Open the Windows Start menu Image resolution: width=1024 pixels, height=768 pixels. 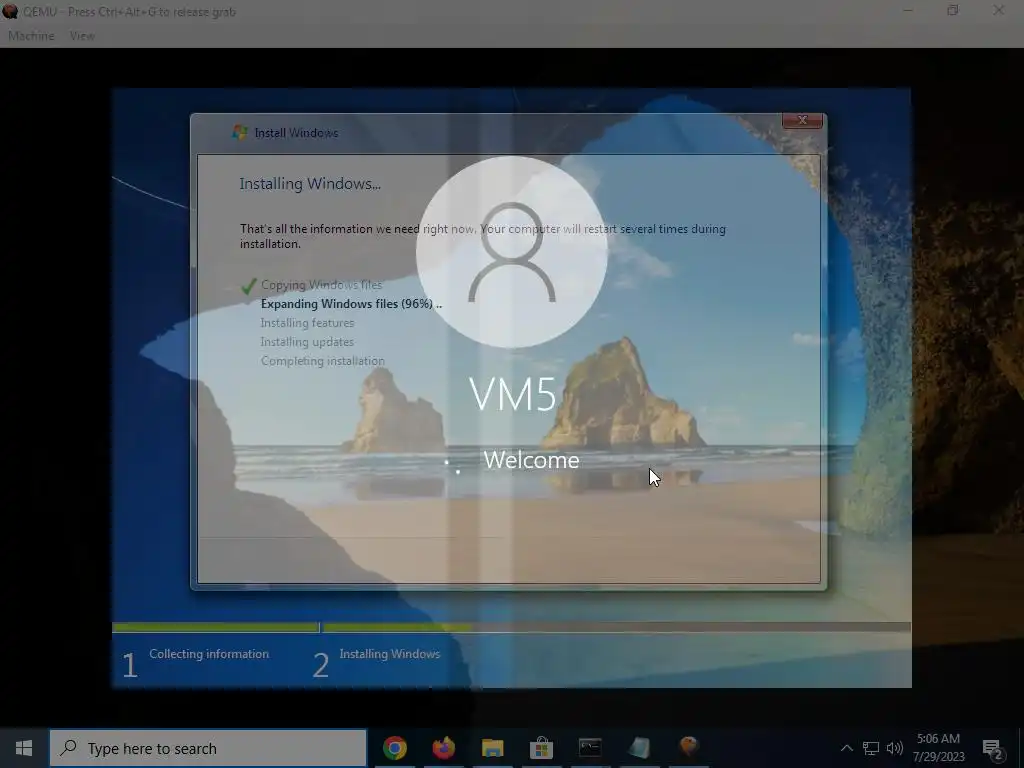[x=24, y=748]
